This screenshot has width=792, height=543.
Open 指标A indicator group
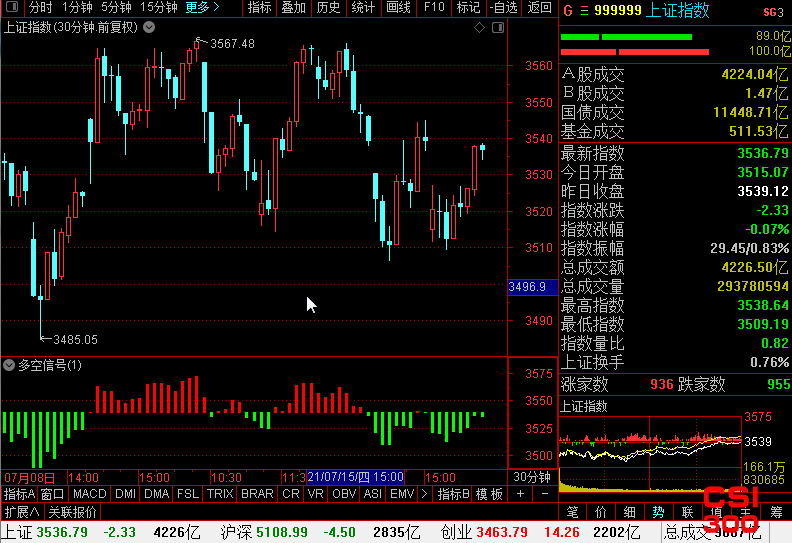point(20,493)
